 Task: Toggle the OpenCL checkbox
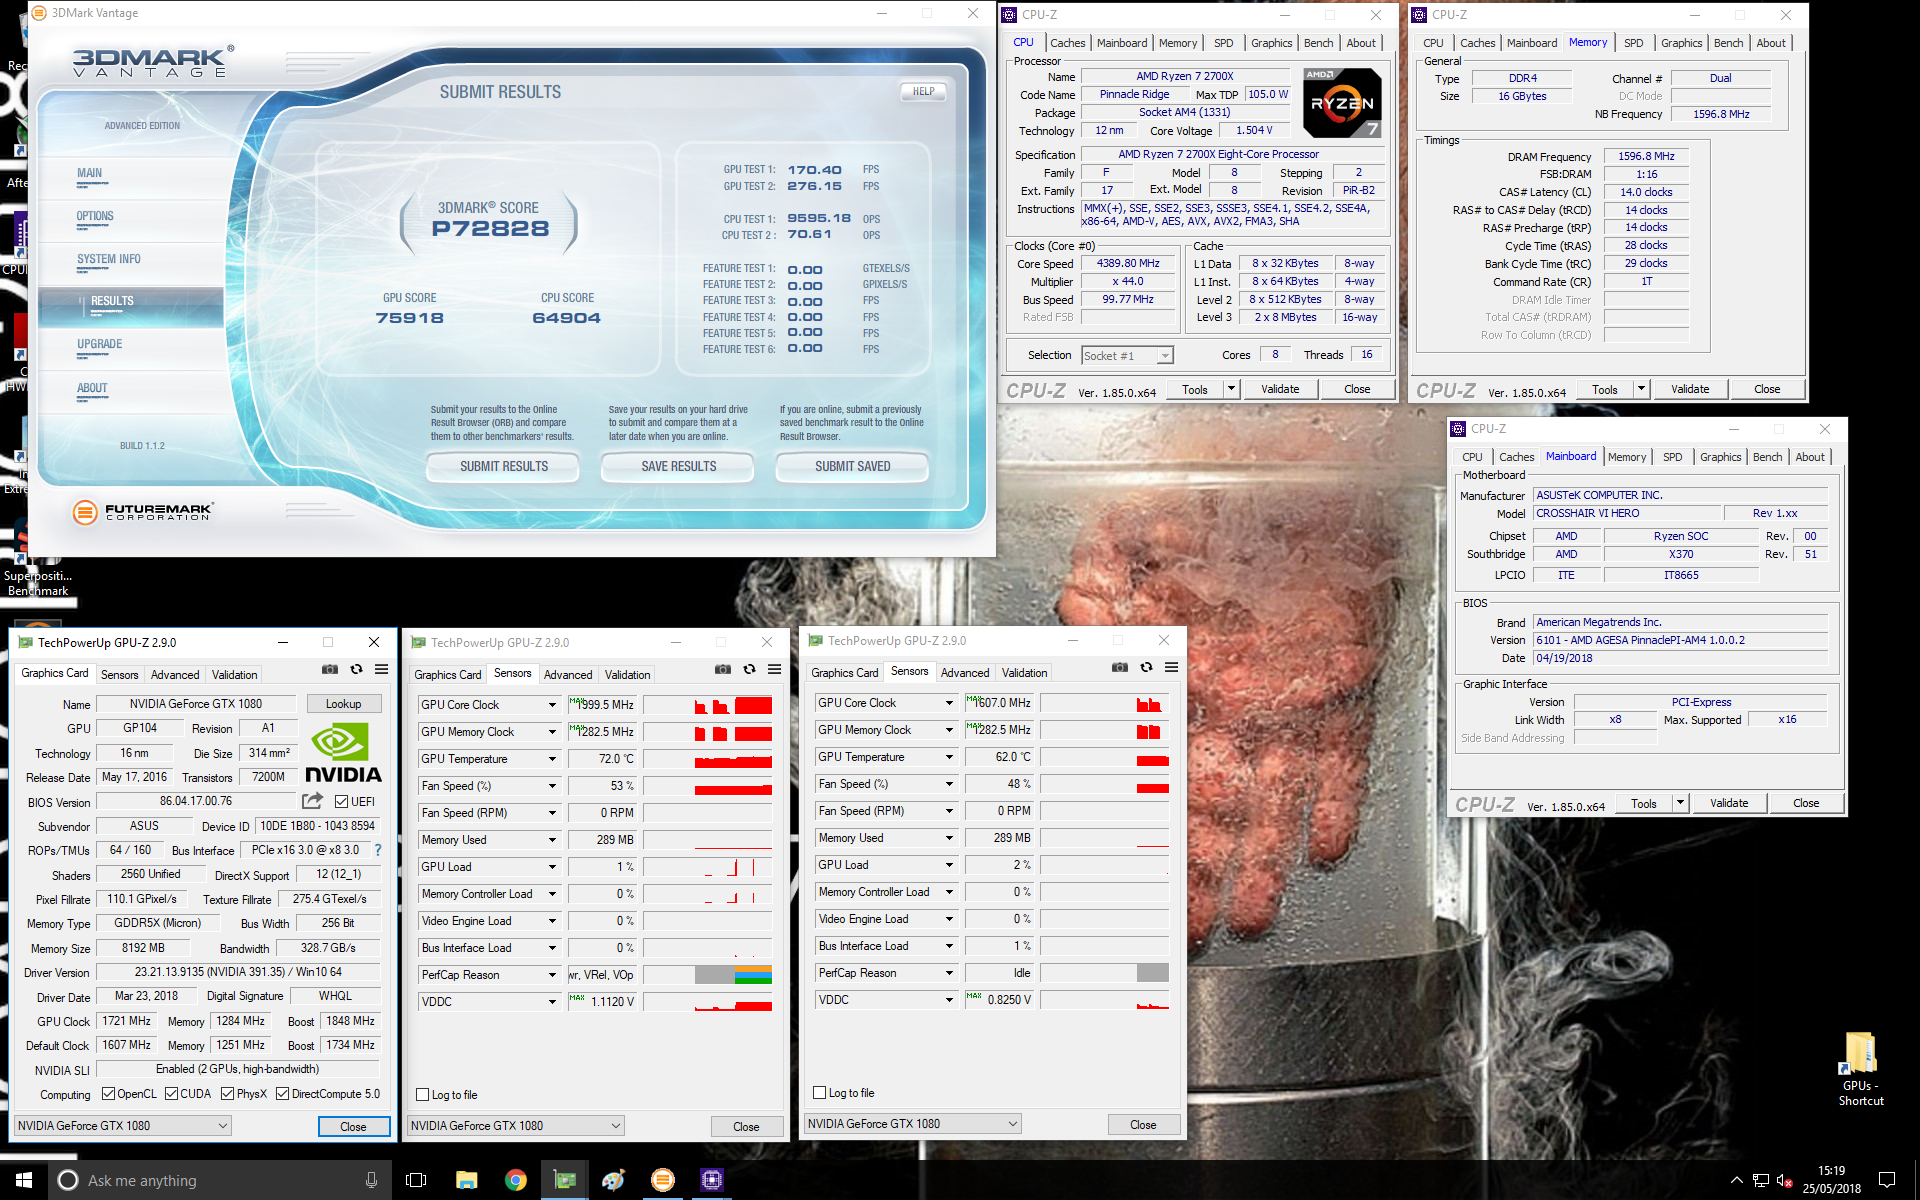(x=108, y=1094)
